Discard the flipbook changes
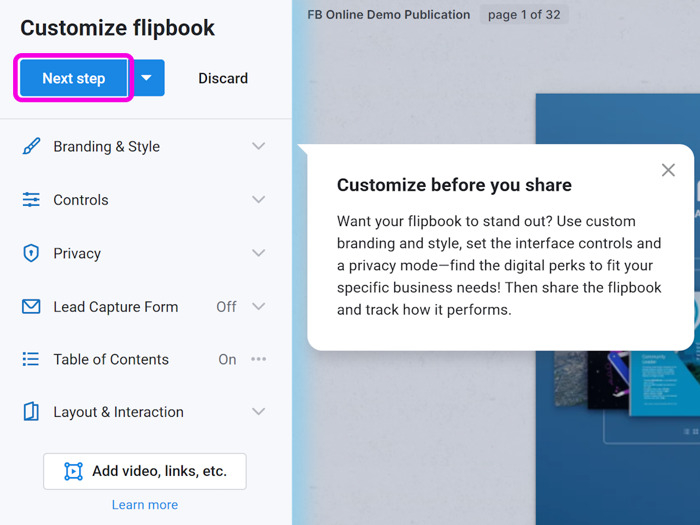This screenshot has width=700, height=525. (223, 78)
